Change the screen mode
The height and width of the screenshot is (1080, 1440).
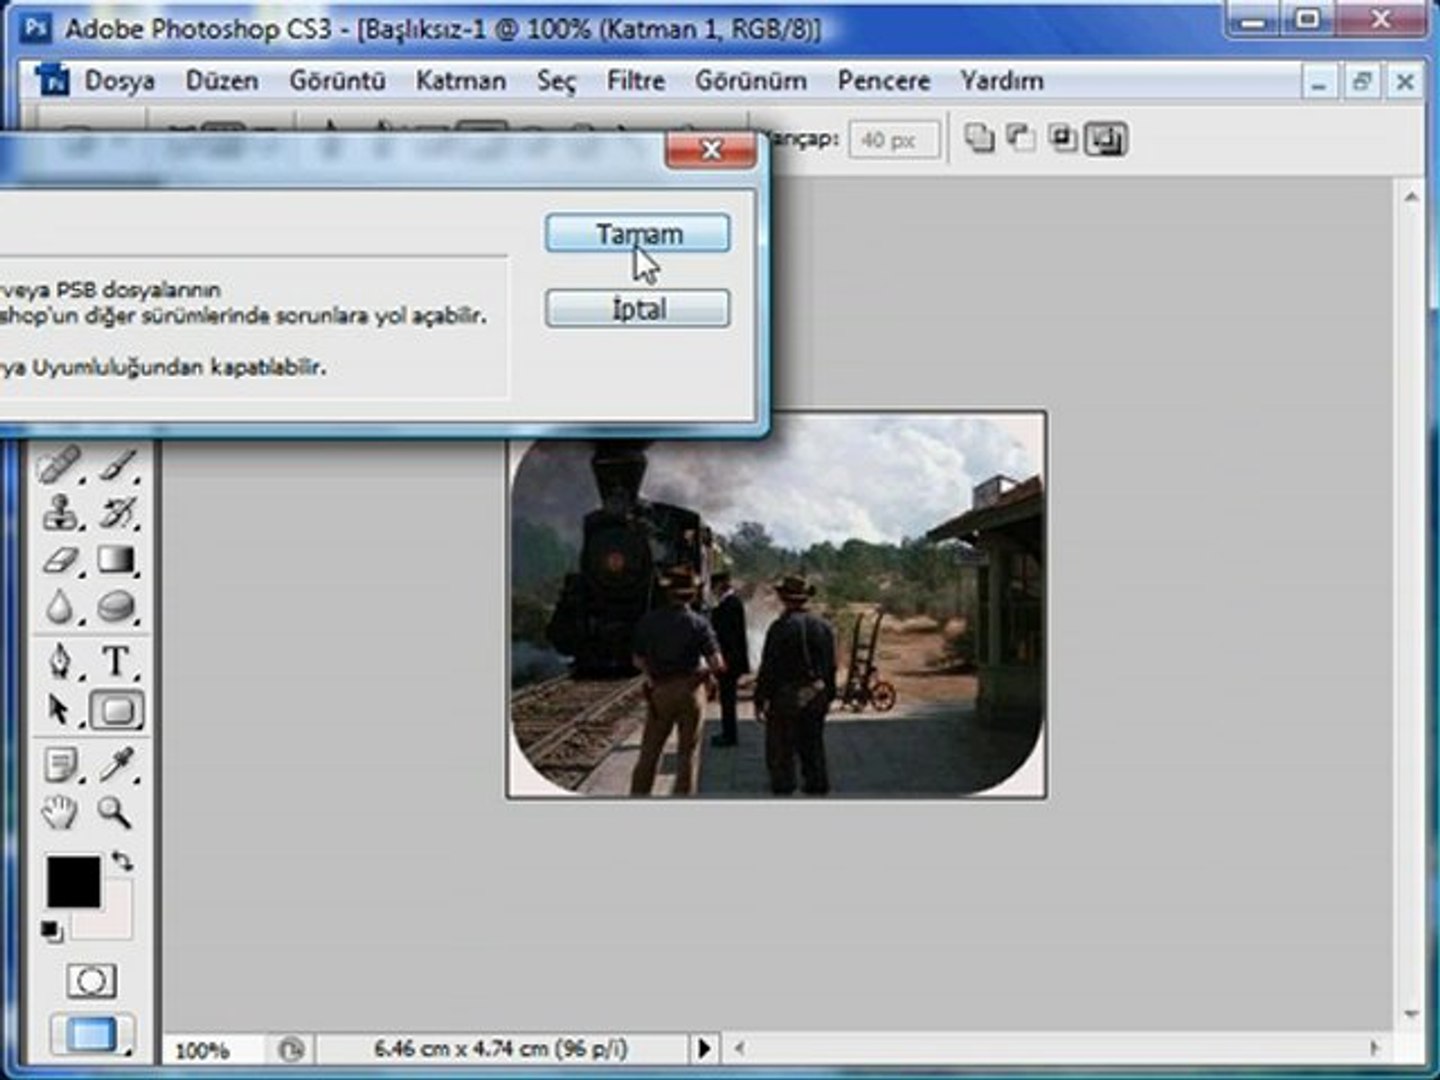pos(91,1035)
